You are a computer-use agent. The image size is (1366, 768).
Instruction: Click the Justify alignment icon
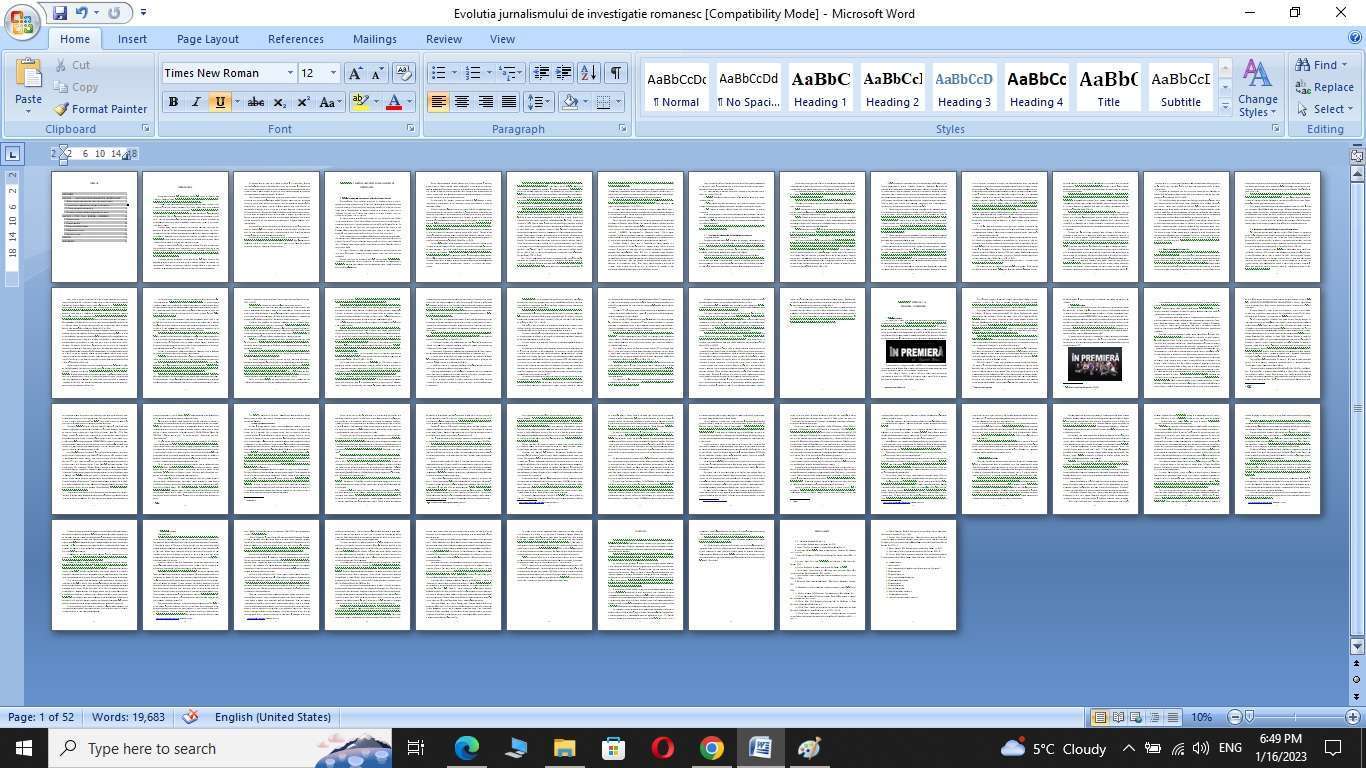click(x=509, y=102)
